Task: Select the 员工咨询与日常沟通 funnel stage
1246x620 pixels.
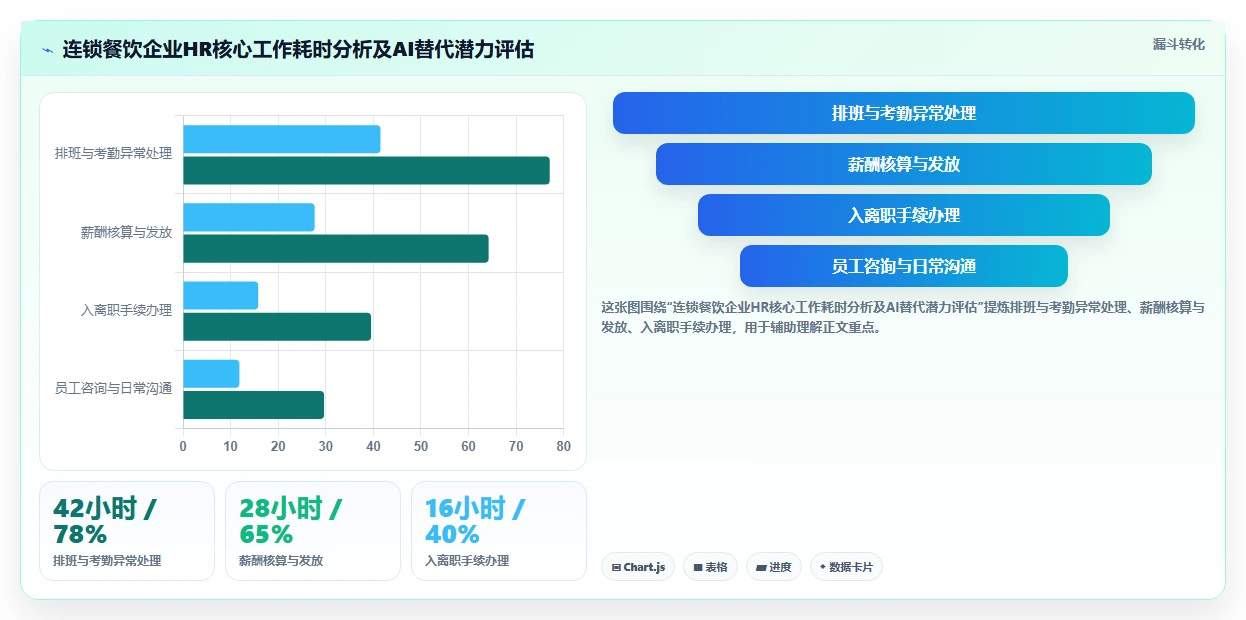Action: tap(904, 266)
